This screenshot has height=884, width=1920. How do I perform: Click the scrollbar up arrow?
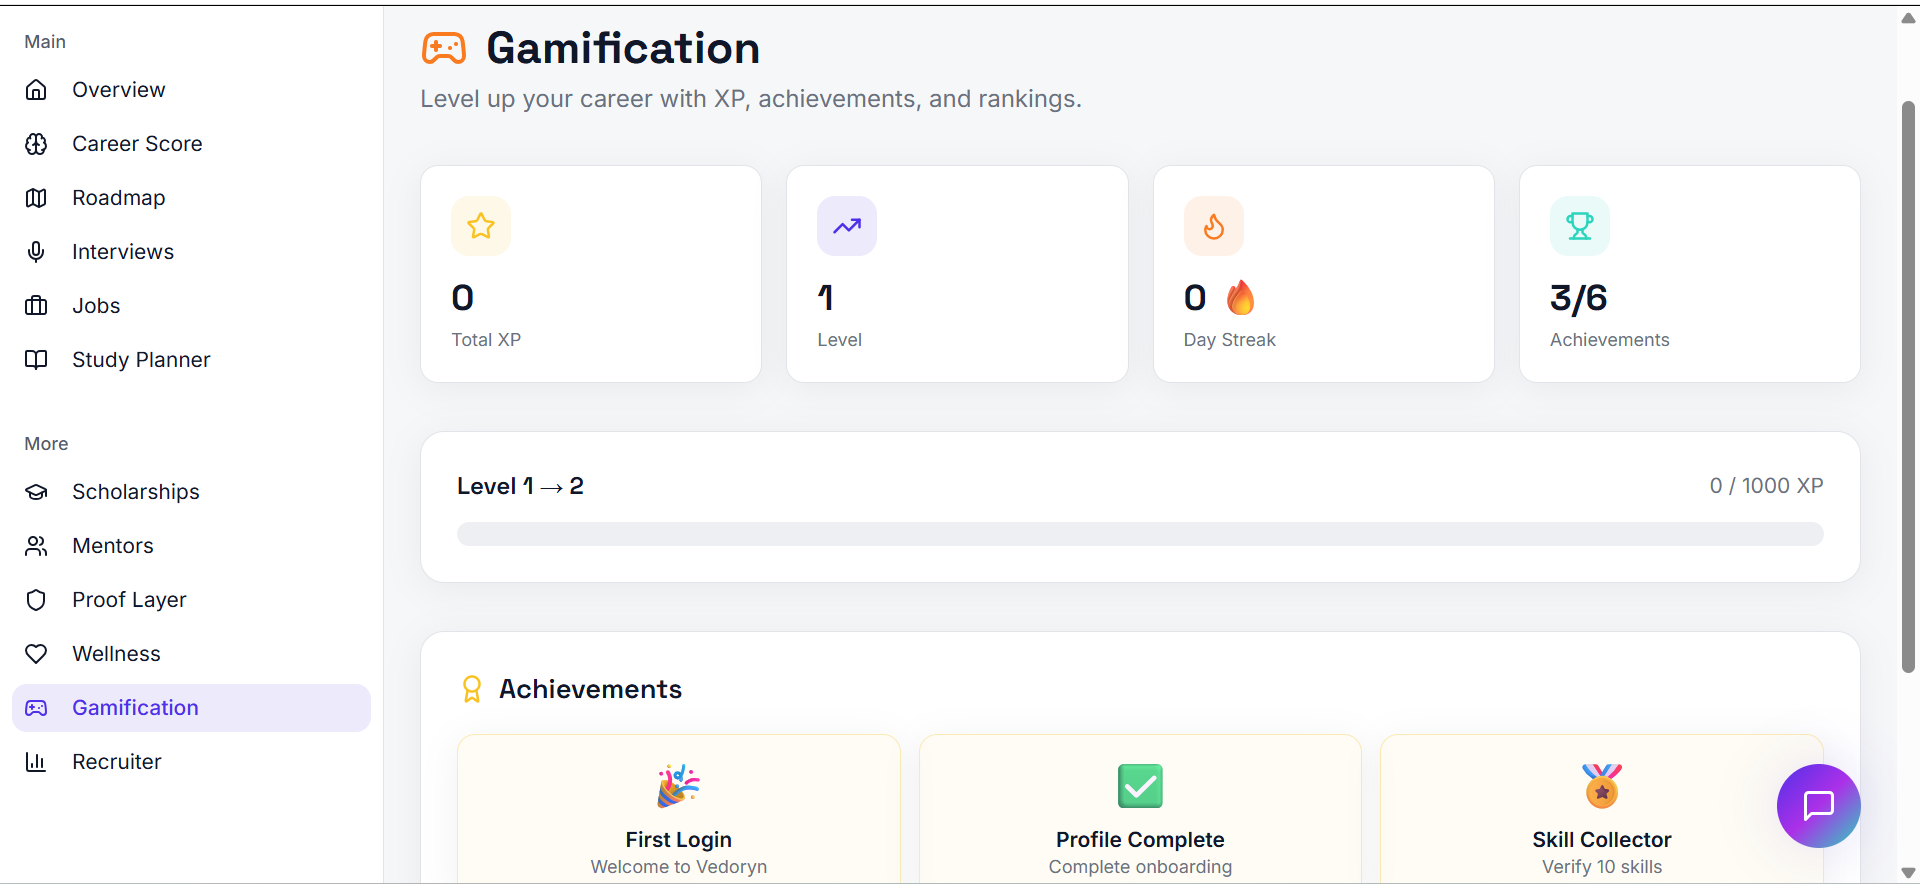(x=1908, y=17)
